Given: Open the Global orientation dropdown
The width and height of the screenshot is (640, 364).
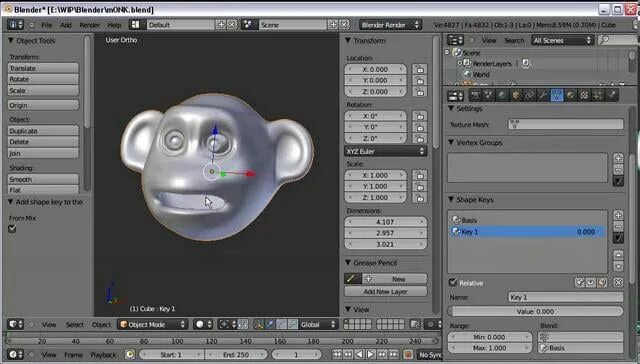Looking at the screenshot, I should coord(318,324).
